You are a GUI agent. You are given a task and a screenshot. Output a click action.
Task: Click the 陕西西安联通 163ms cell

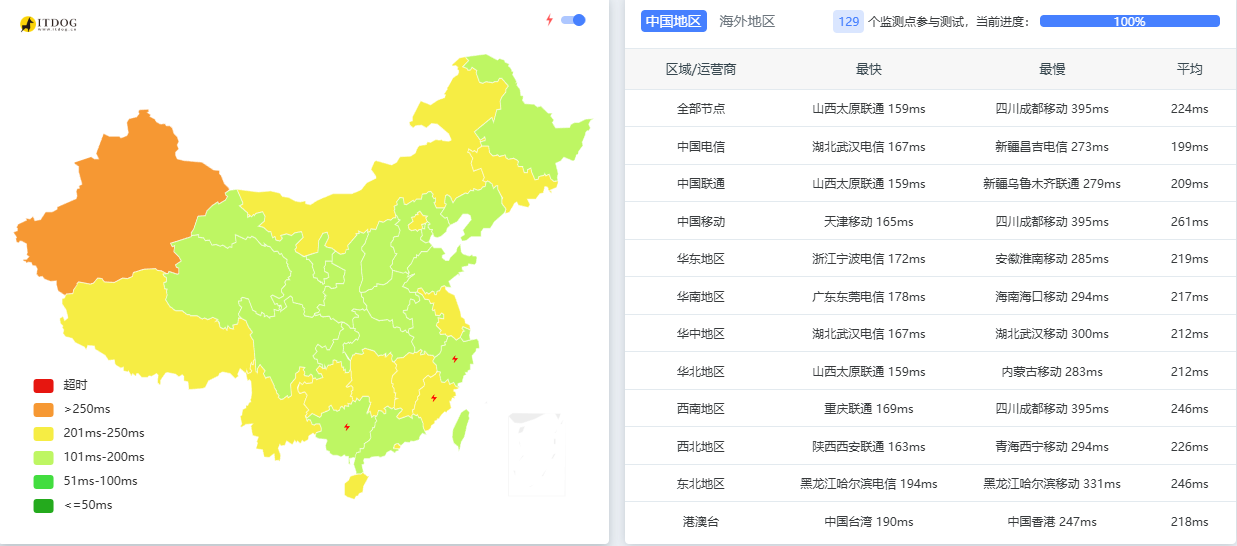869,446
